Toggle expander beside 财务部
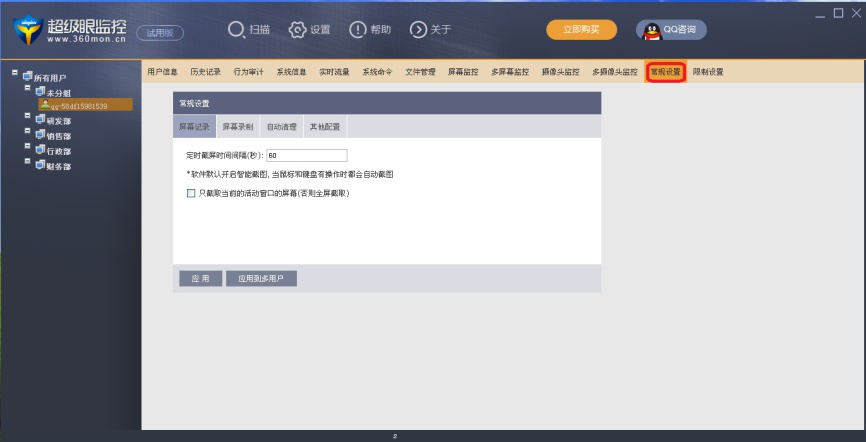Screen dimensions: 866x442 point(28,161)
